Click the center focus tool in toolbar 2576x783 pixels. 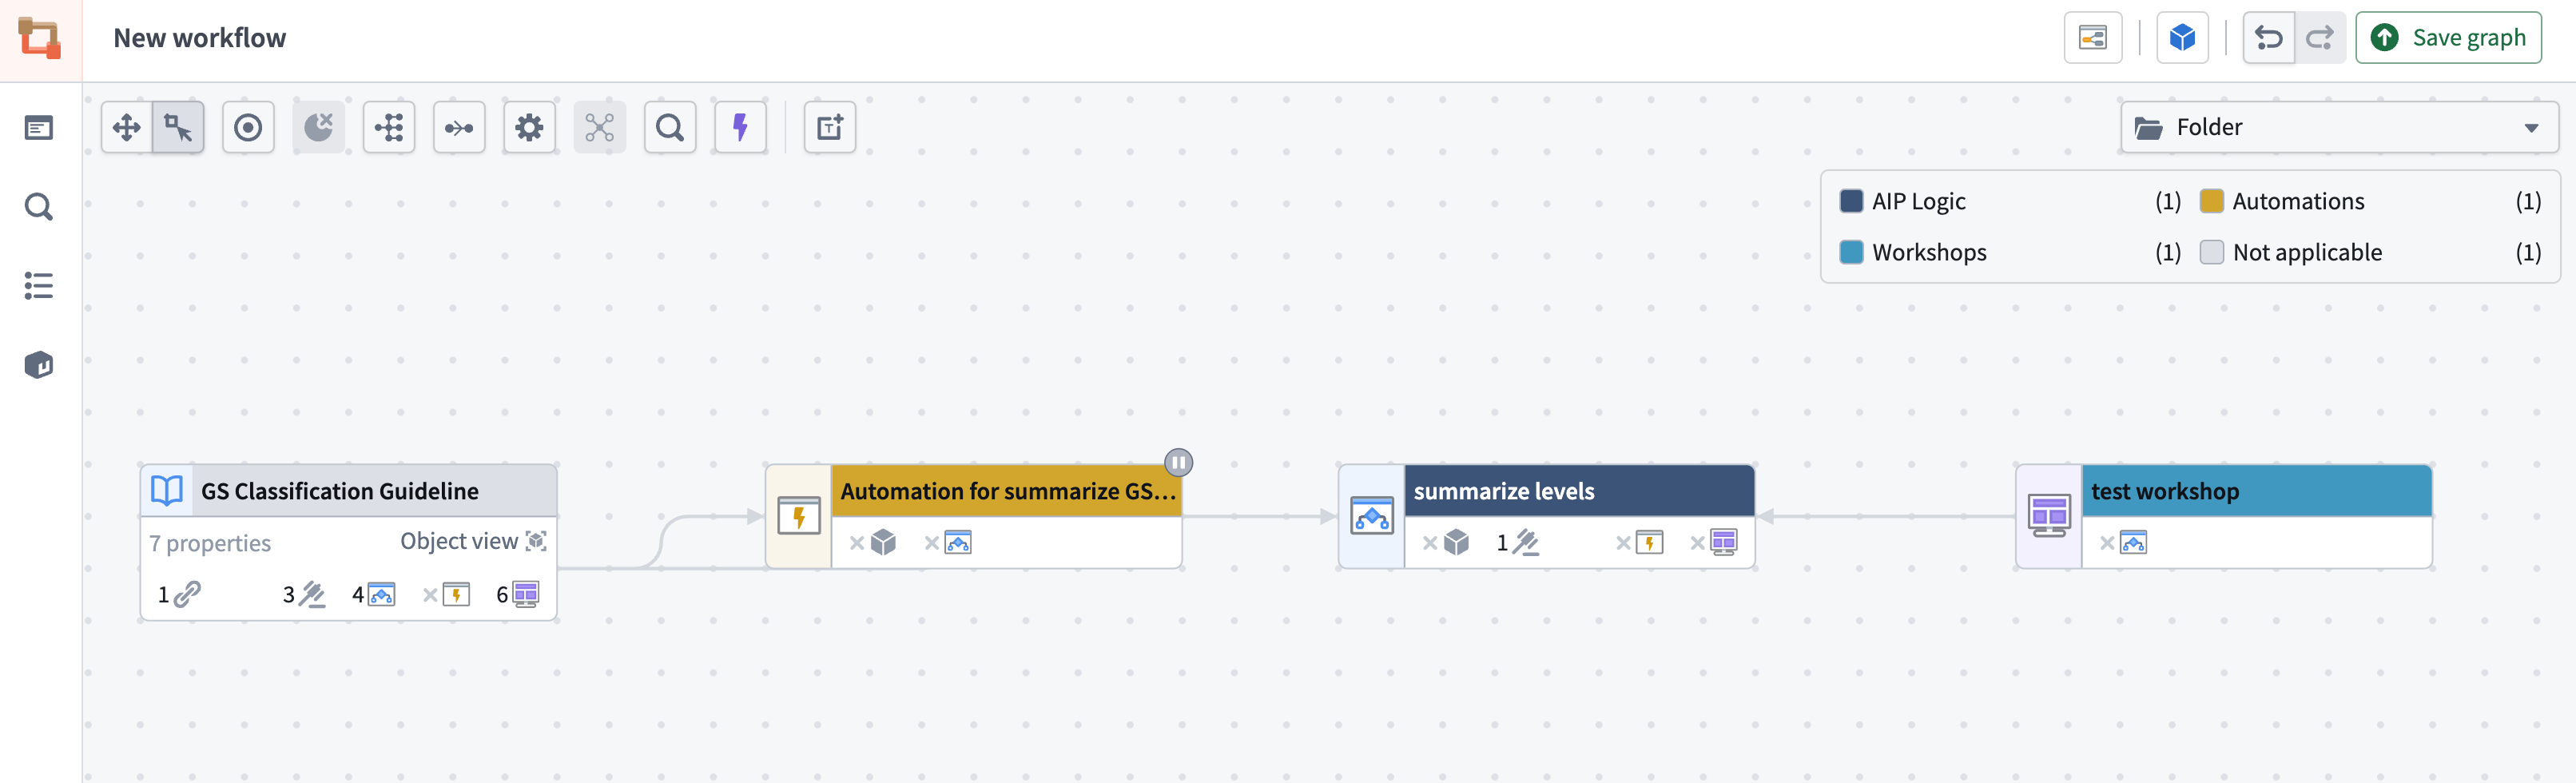click(x=248, y=127)
